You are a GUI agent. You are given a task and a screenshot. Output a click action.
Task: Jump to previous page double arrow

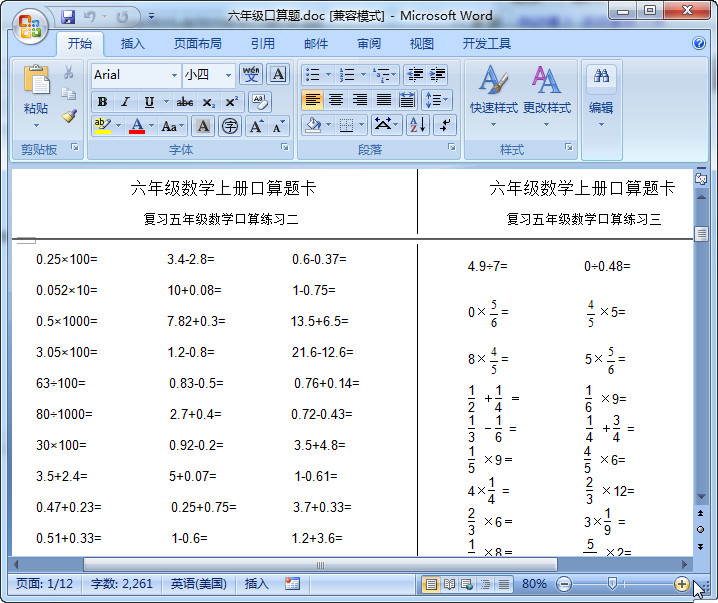point(701,513)
